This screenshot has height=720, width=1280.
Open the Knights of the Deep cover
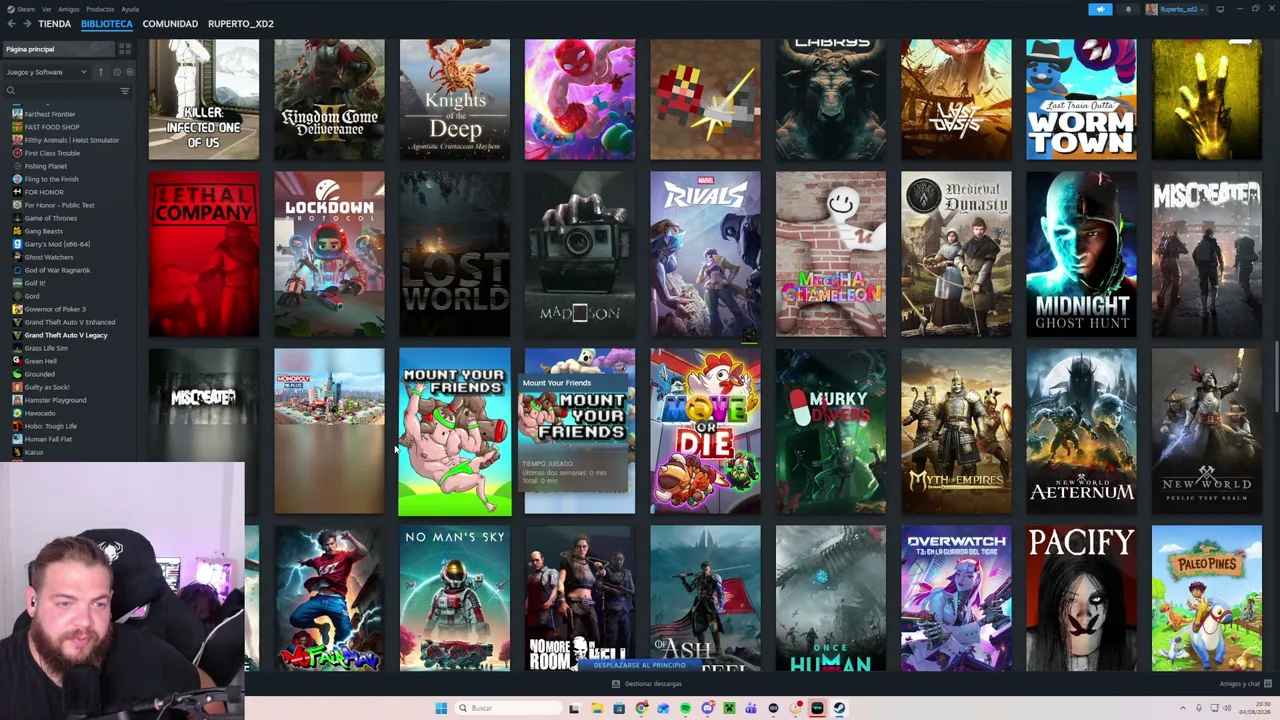[x=455, y=100]
